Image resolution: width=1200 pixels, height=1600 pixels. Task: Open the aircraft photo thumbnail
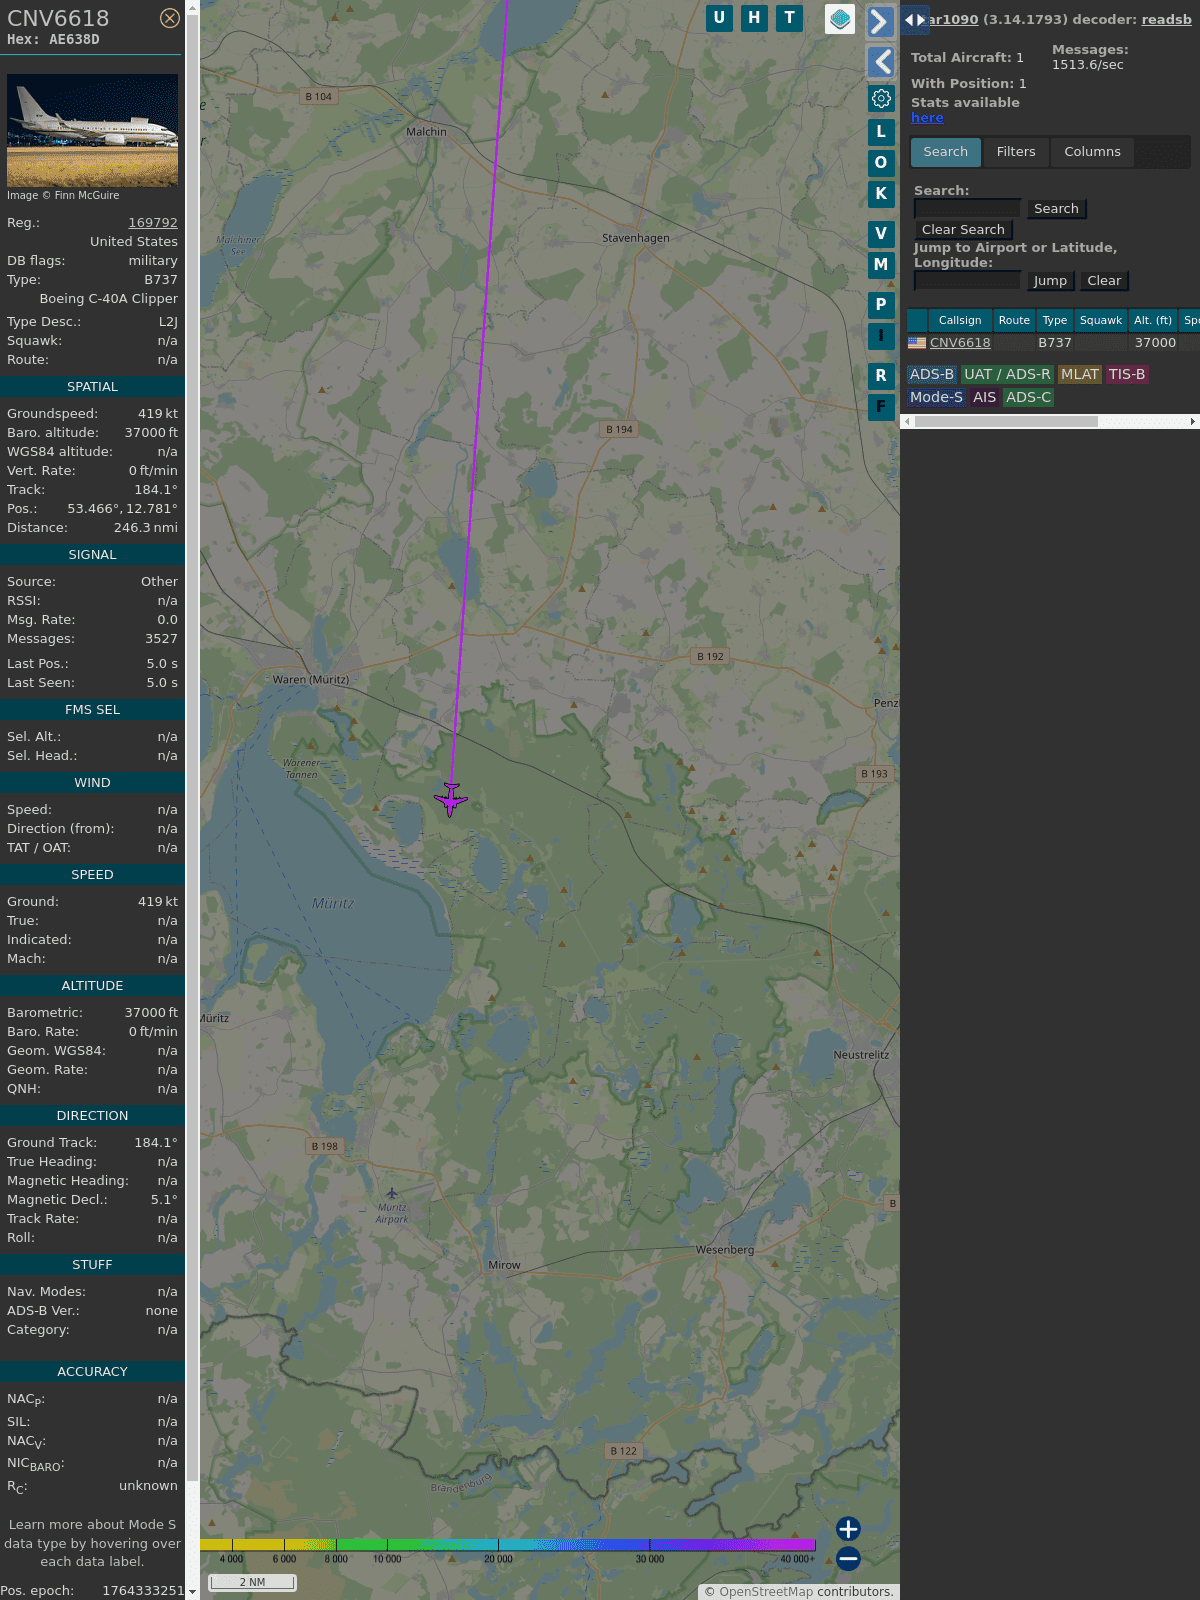coord(92,130)
